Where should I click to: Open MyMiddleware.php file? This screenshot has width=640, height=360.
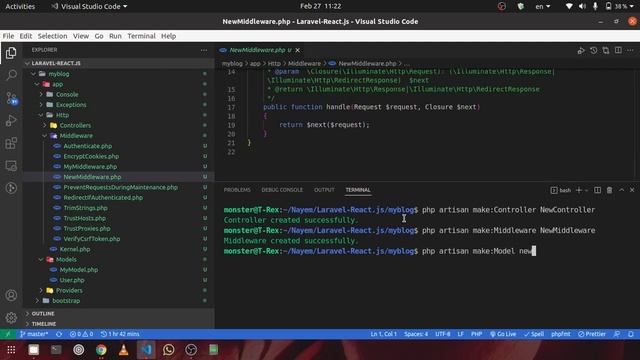tap(118, 167)
